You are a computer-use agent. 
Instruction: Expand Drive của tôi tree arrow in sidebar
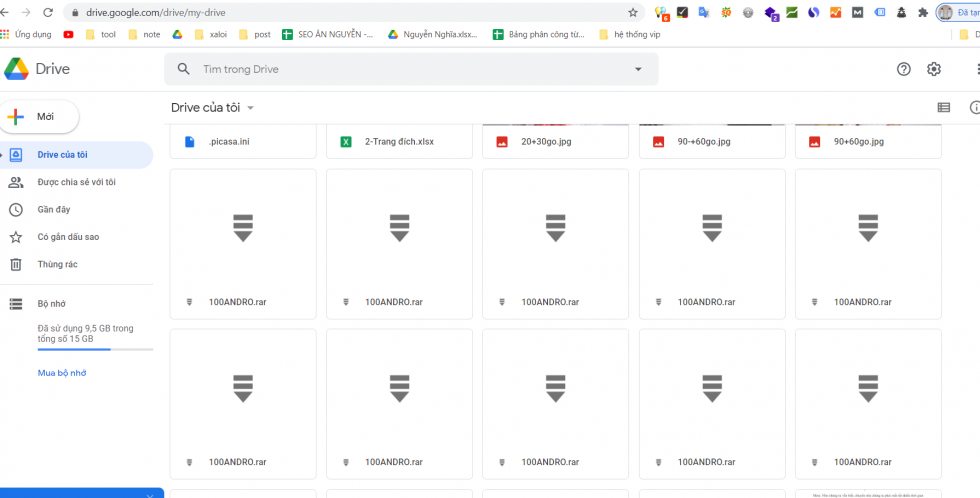tap(2, 155)
